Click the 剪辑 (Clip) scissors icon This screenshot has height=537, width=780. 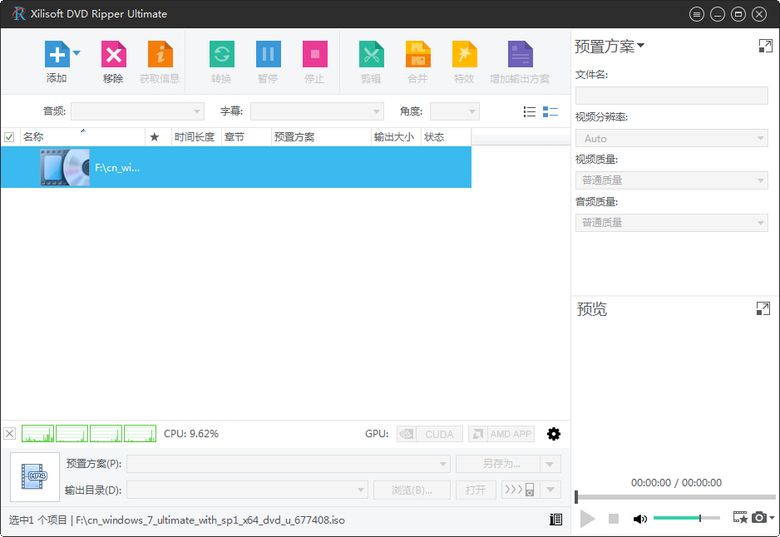point(372,54)
